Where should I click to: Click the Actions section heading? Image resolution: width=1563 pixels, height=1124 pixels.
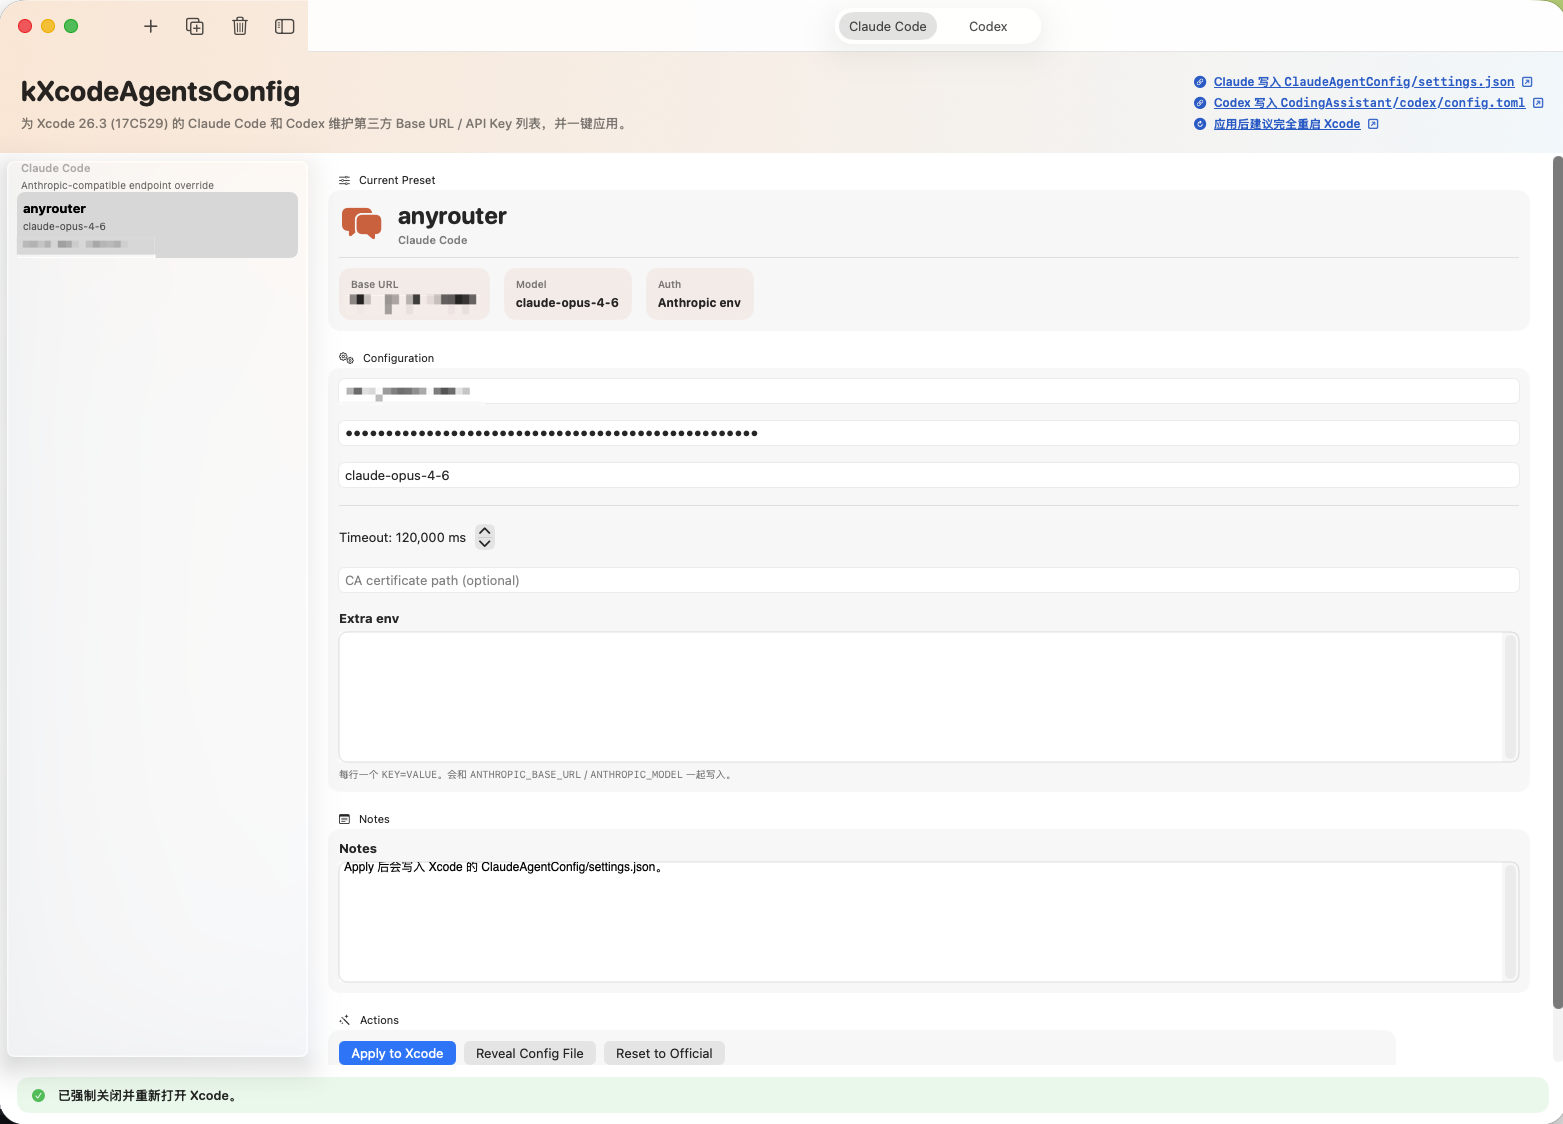tap(379, 1020)
